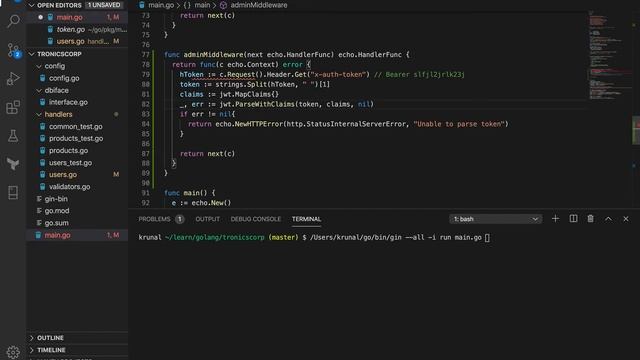
Task: Click 'hToken' variable on line 79
Action: [x=191, y=74]
